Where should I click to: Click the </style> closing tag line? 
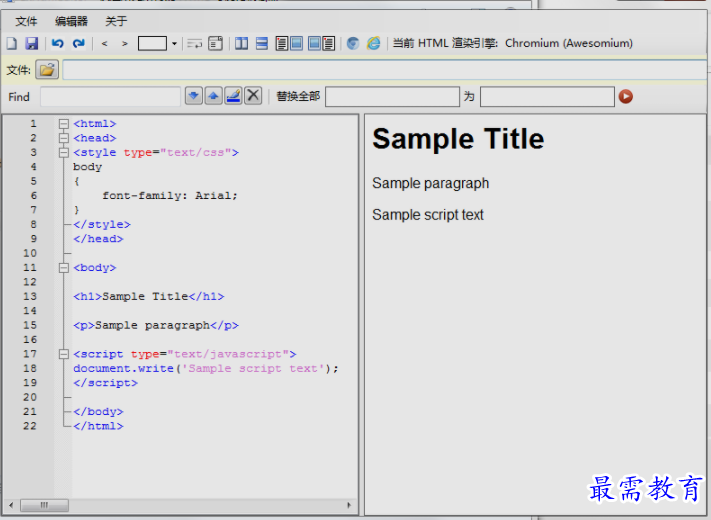pyautogui.click(x=102, y=225)
